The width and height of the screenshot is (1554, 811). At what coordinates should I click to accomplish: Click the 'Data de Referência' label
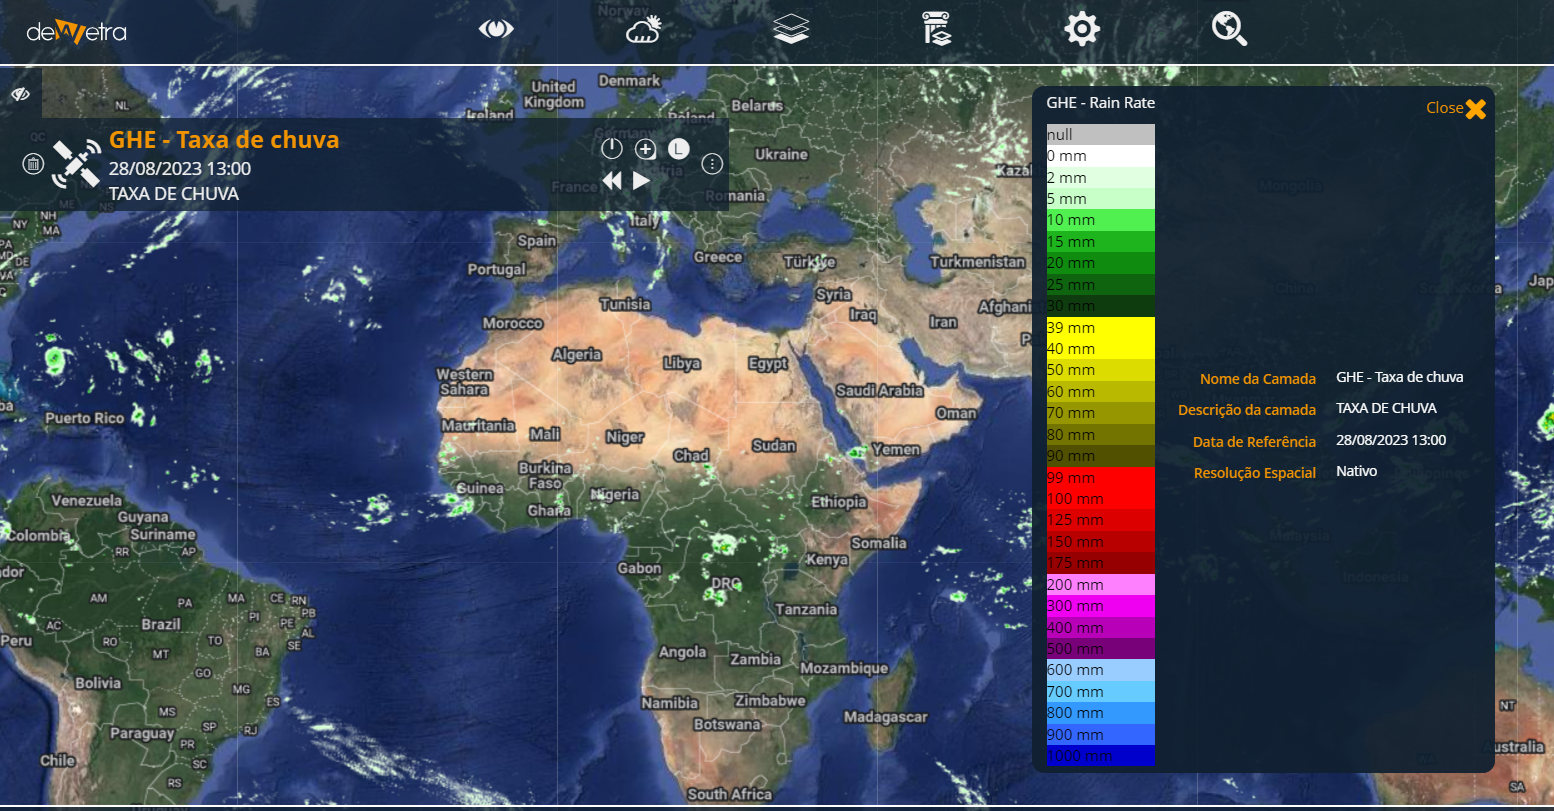pyautogui.click(x=1254, y=442)
